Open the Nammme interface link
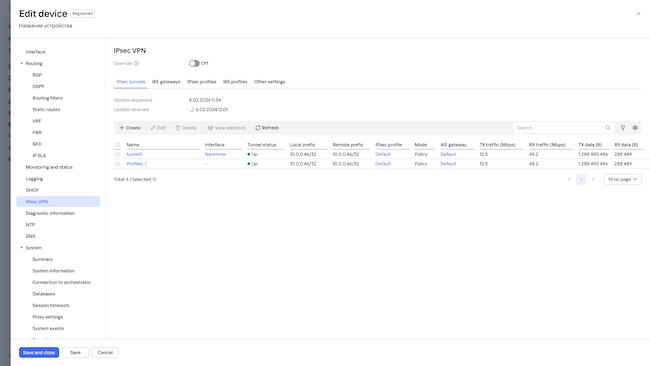Image resolution: width=650 pixels, height=366 pixels. (x=215, y=154)
